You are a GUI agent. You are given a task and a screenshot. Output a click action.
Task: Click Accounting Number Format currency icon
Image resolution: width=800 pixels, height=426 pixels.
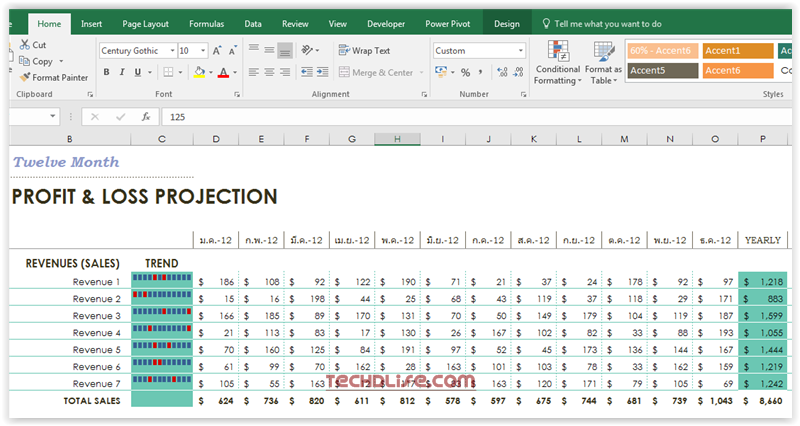click(440, 72)
